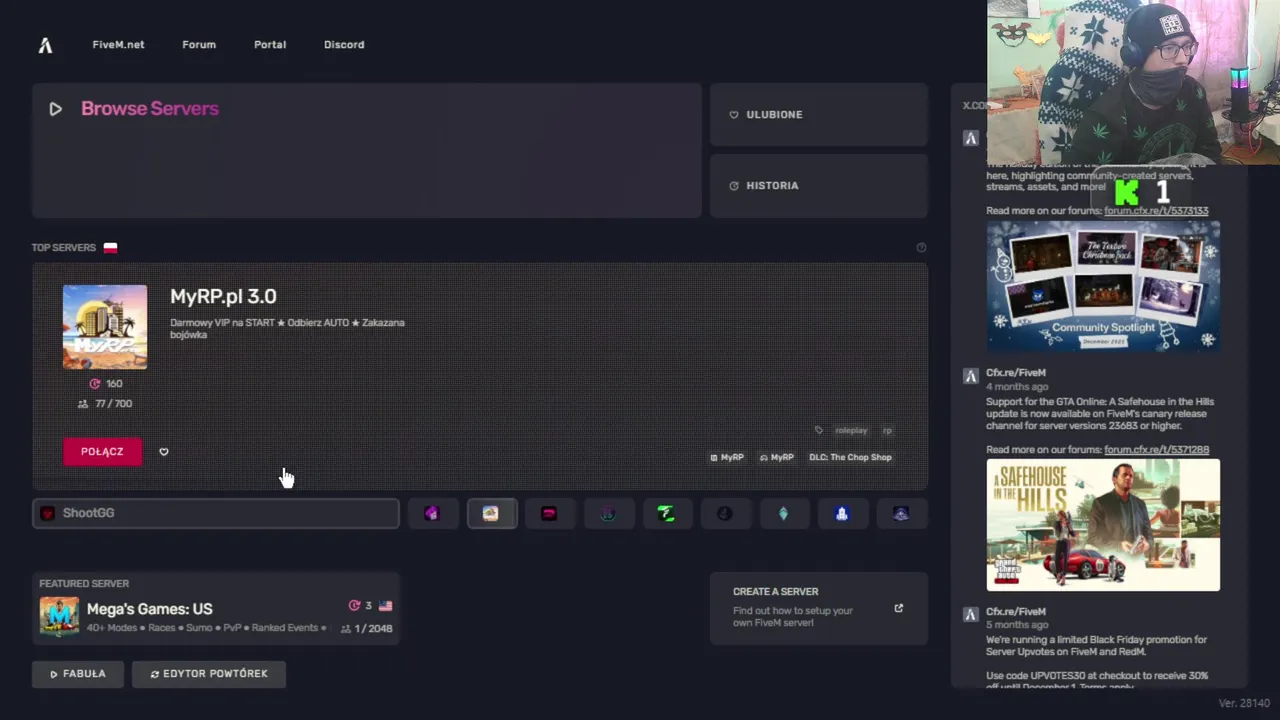Click Cfx logo avatar beside Safehouse post
Image resolution: width=1280 pixels, height=720 pixels.
pos(970,376)
